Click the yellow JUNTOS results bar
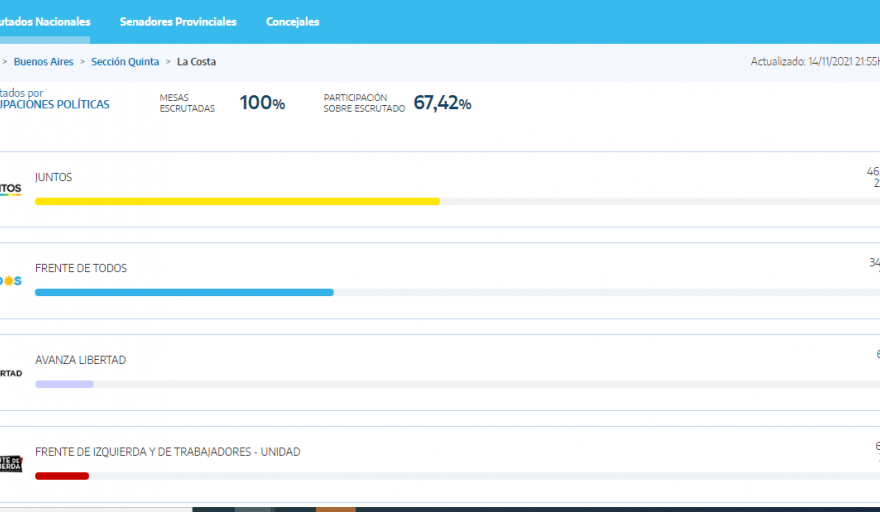The width and height of the screenshot is (880, 512). click(237, 201)
